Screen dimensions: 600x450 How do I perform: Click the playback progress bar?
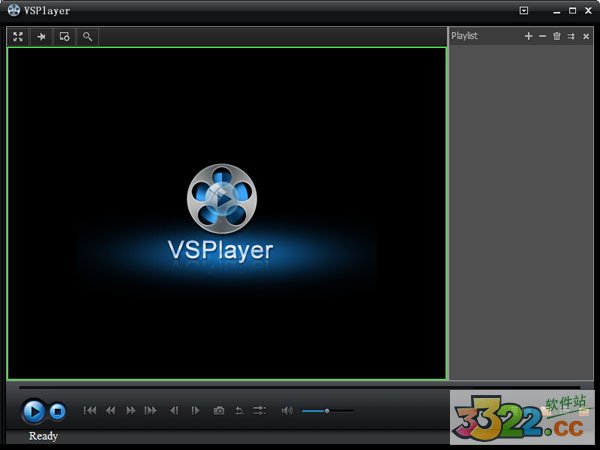(300, 388)
